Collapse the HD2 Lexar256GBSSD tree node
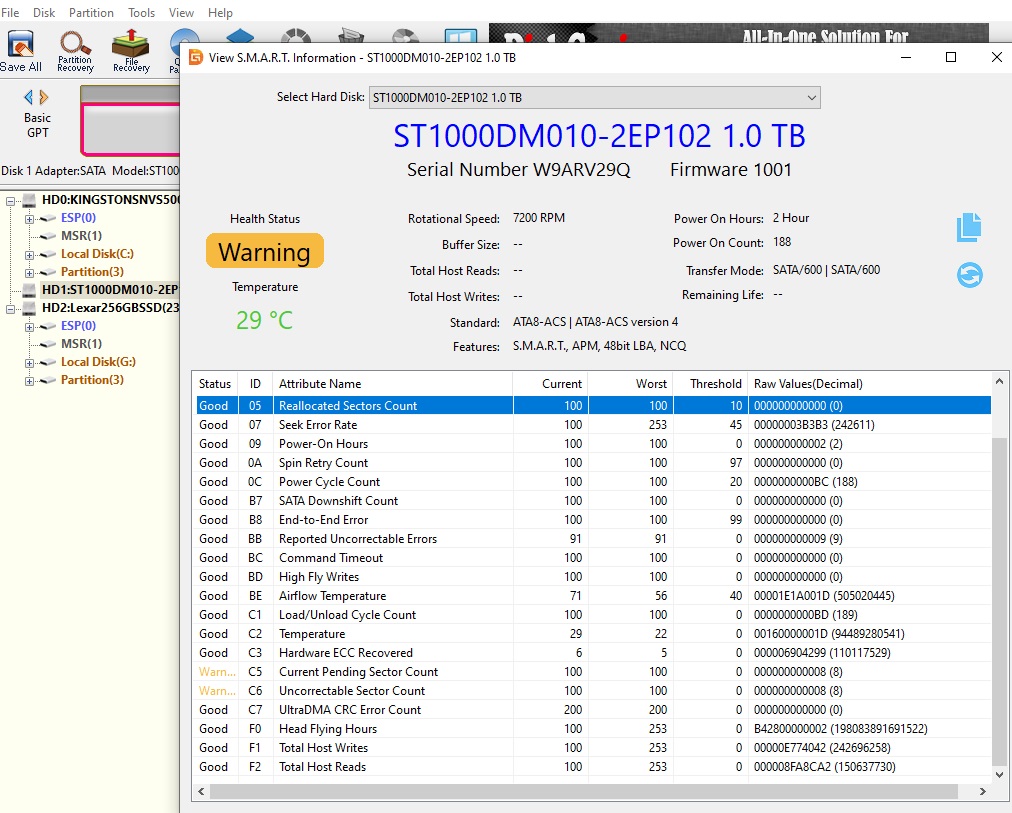The image size is (1012, 813). click(x=10, y=309)
